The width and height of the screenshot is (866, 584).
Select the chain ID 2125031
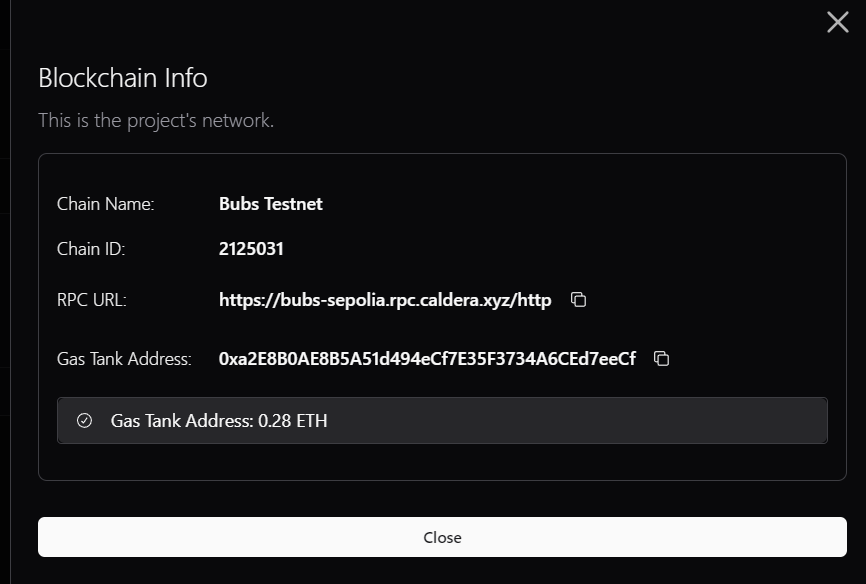(x=251, y=249)
